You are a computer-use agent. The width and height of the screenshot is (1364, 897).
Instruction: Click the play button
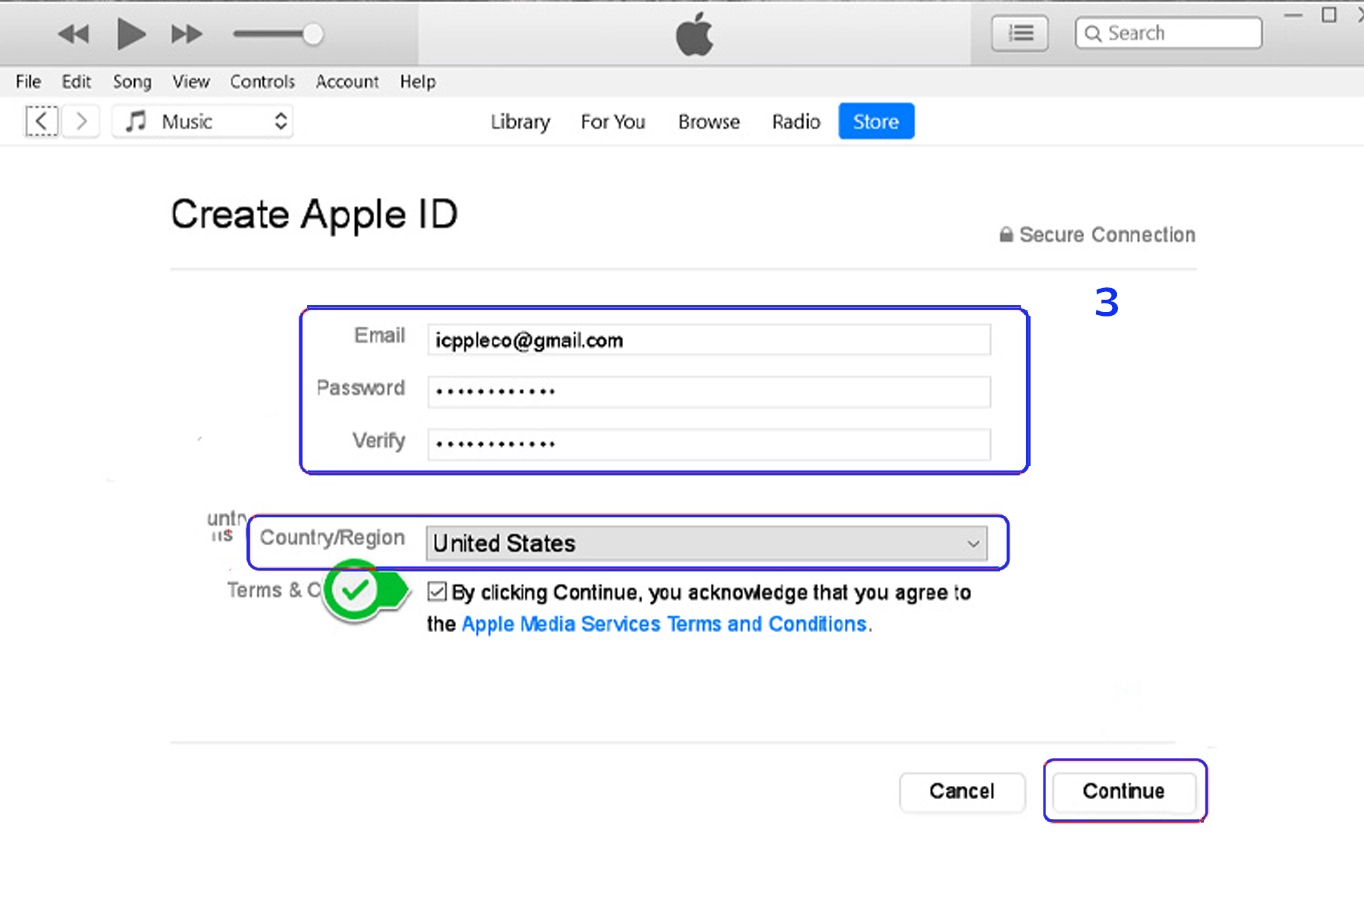pos(131,34)
